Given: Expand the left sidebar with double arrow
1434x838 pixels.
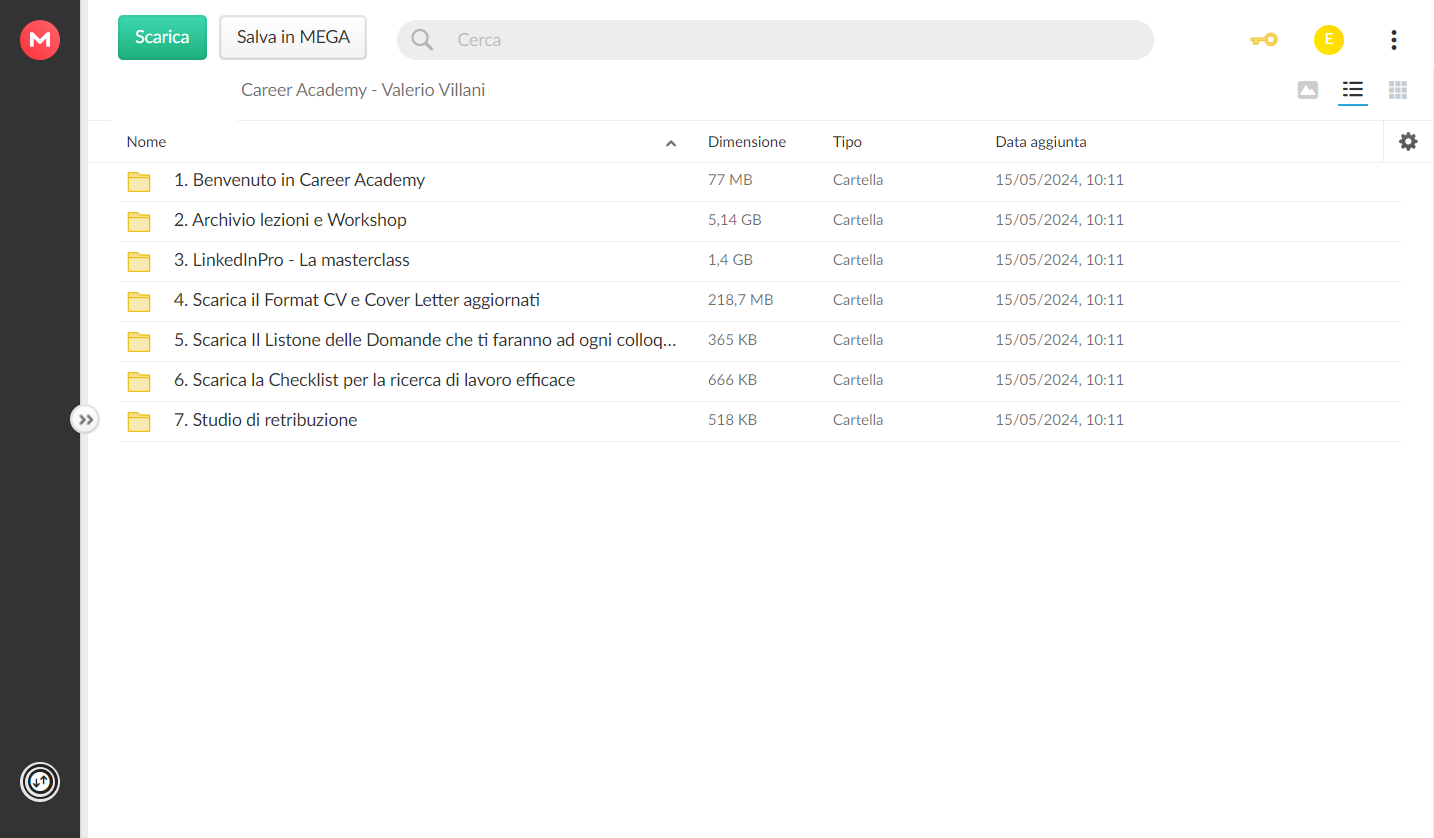Looking at the screenshot, I should pyautogui.click(x=86, y=420).
